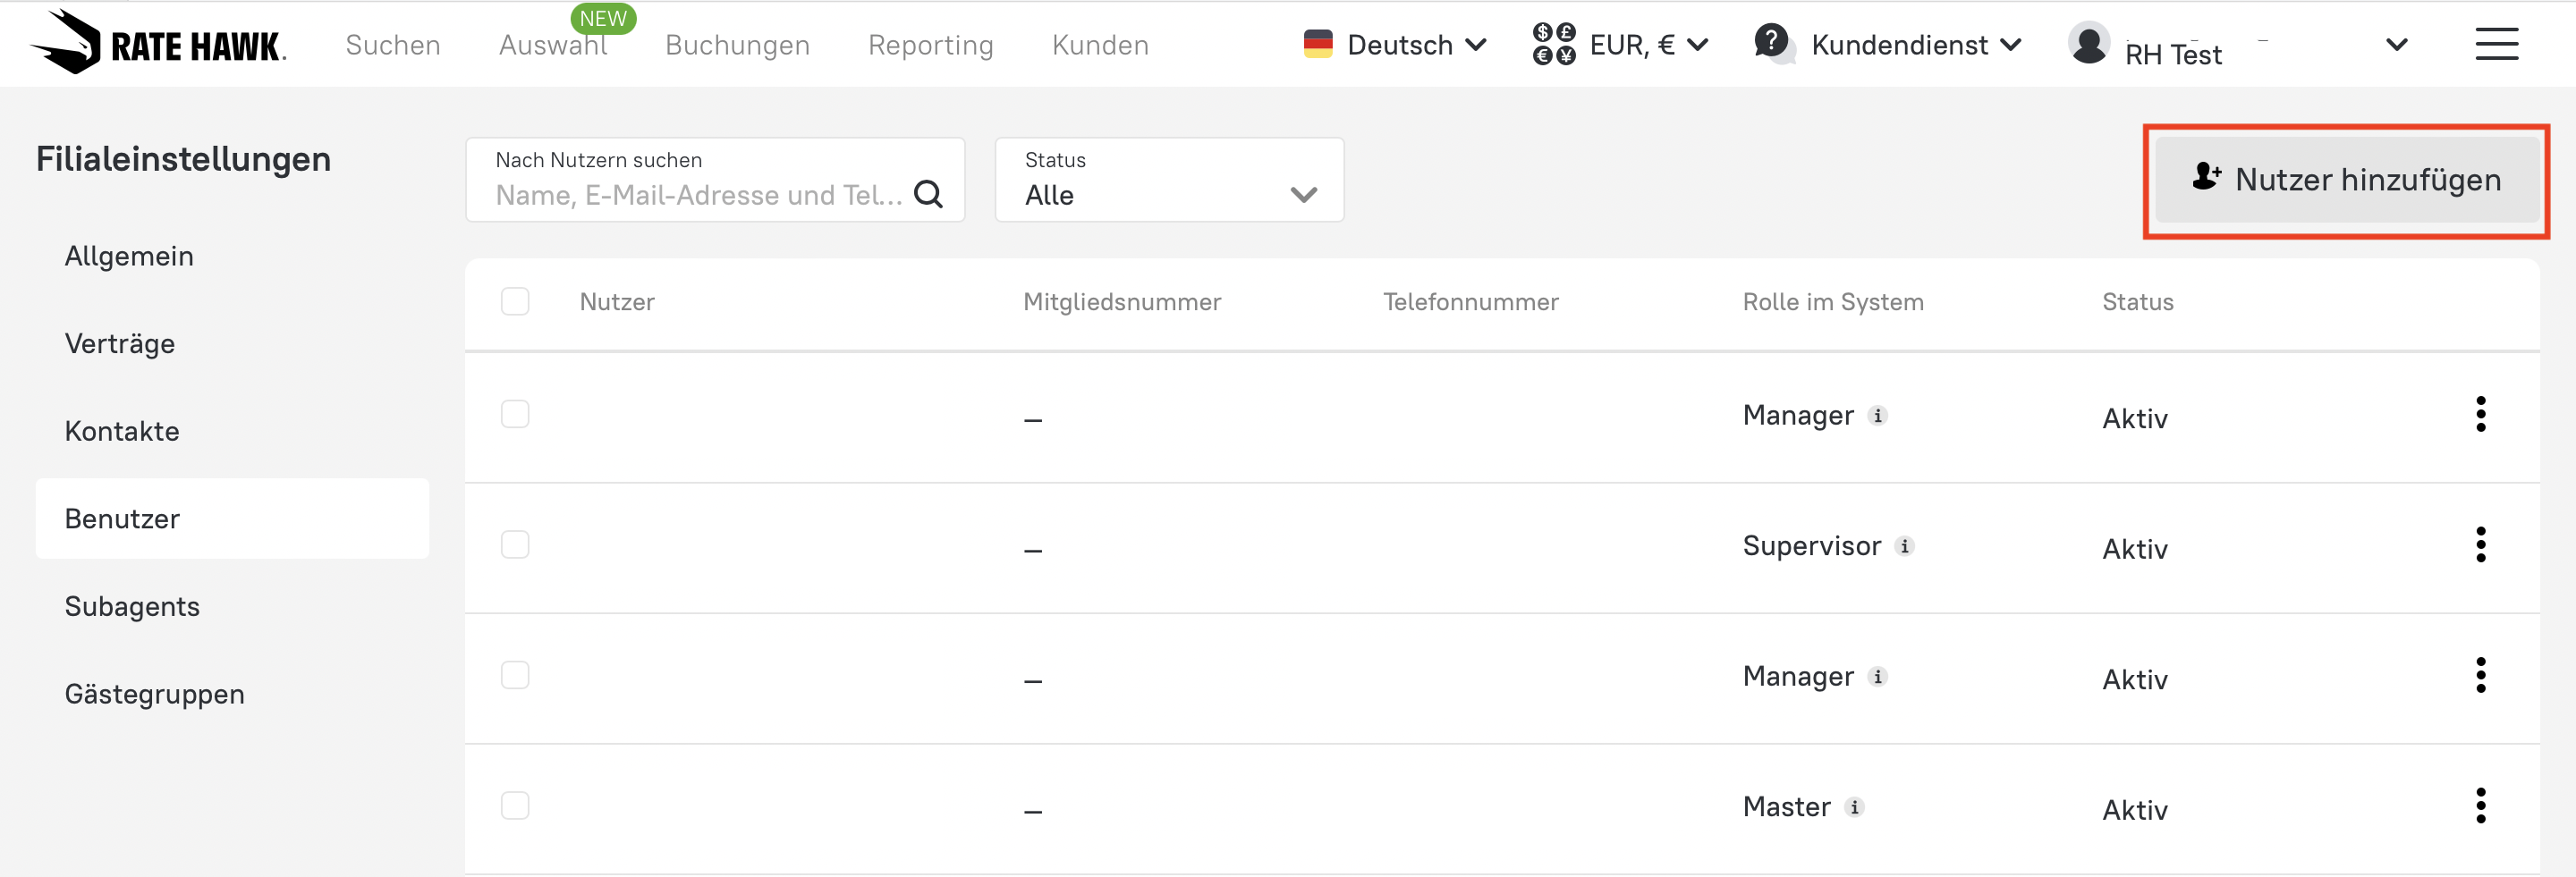Image resolution: width=2576 pixels, height=877 pixels.
Task: Expand the Deutsch language dropdown
Action: 1396,45
